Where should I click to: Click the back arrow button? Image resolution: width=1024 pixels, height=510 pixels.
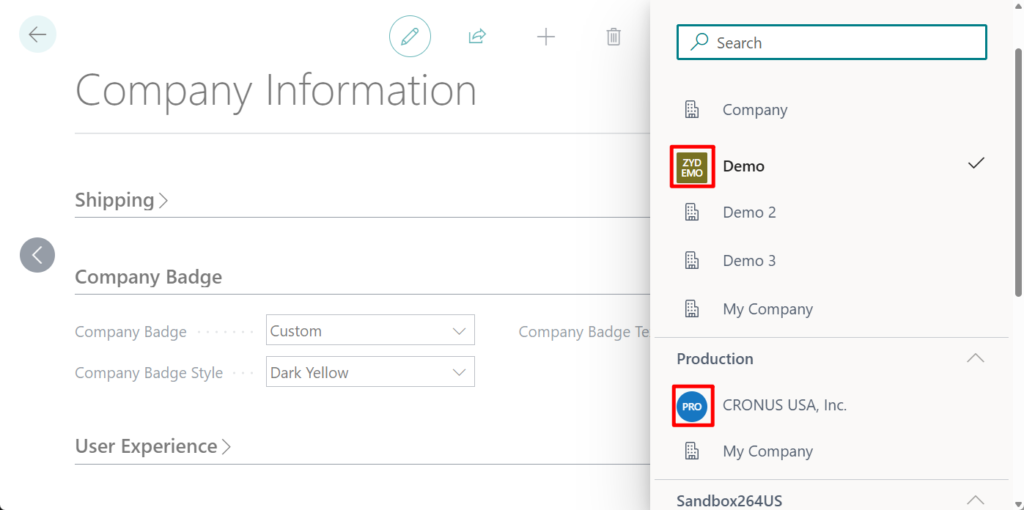point(38,35)
